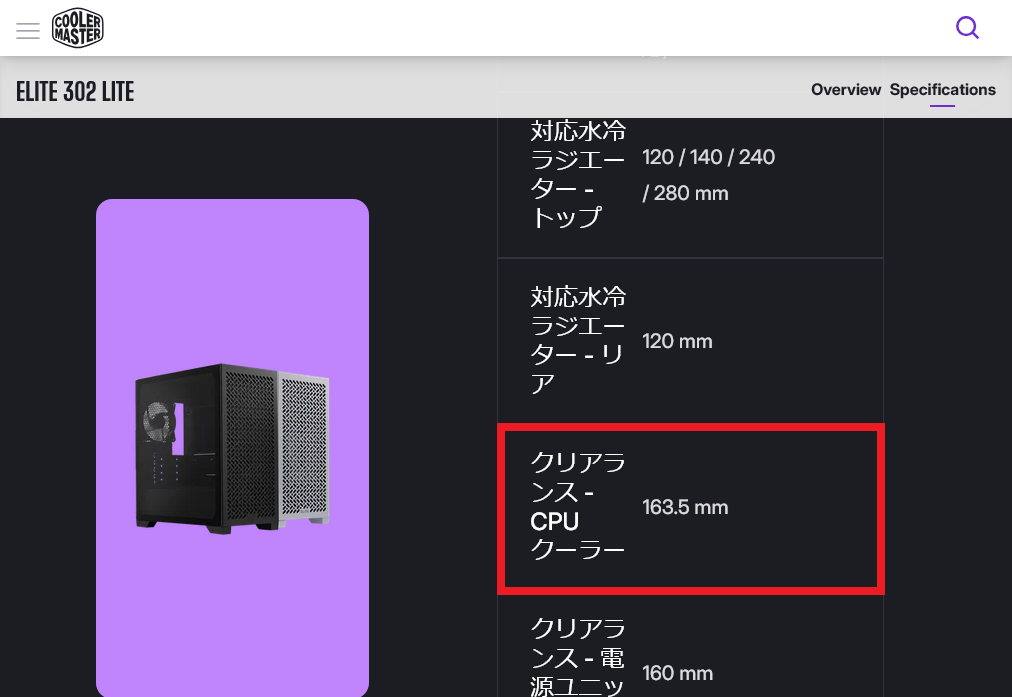Click the 160 mm power supply value

pos(677,673)
